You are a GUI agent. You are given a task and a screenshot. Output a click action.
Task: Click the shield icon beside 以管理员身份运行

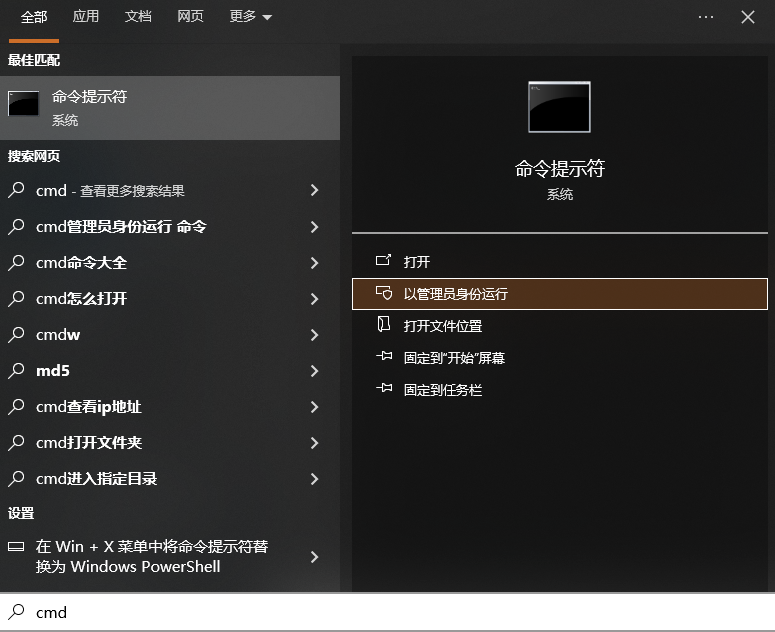point(384,293)
